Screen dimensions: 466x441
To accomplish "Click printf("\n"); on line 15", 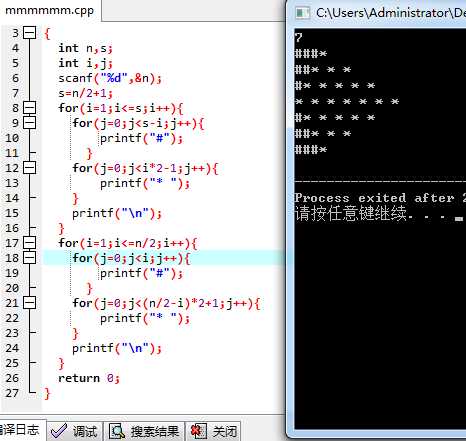I will (117, 213).
